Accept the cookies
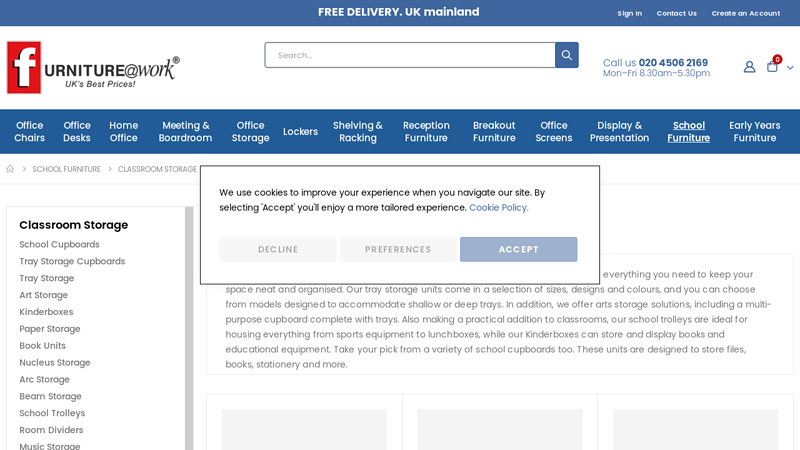The image size is (800, 450). (518, 249)
